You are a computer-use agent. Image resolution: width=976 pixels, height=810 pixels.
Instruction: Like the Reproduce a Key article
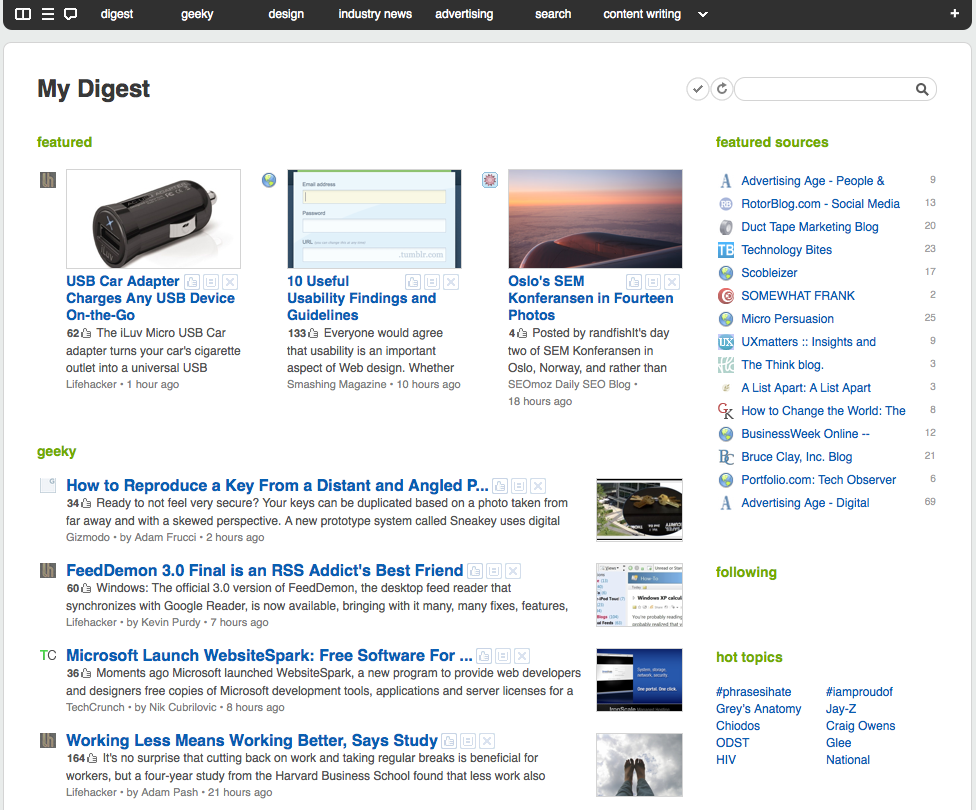[500, 486]
